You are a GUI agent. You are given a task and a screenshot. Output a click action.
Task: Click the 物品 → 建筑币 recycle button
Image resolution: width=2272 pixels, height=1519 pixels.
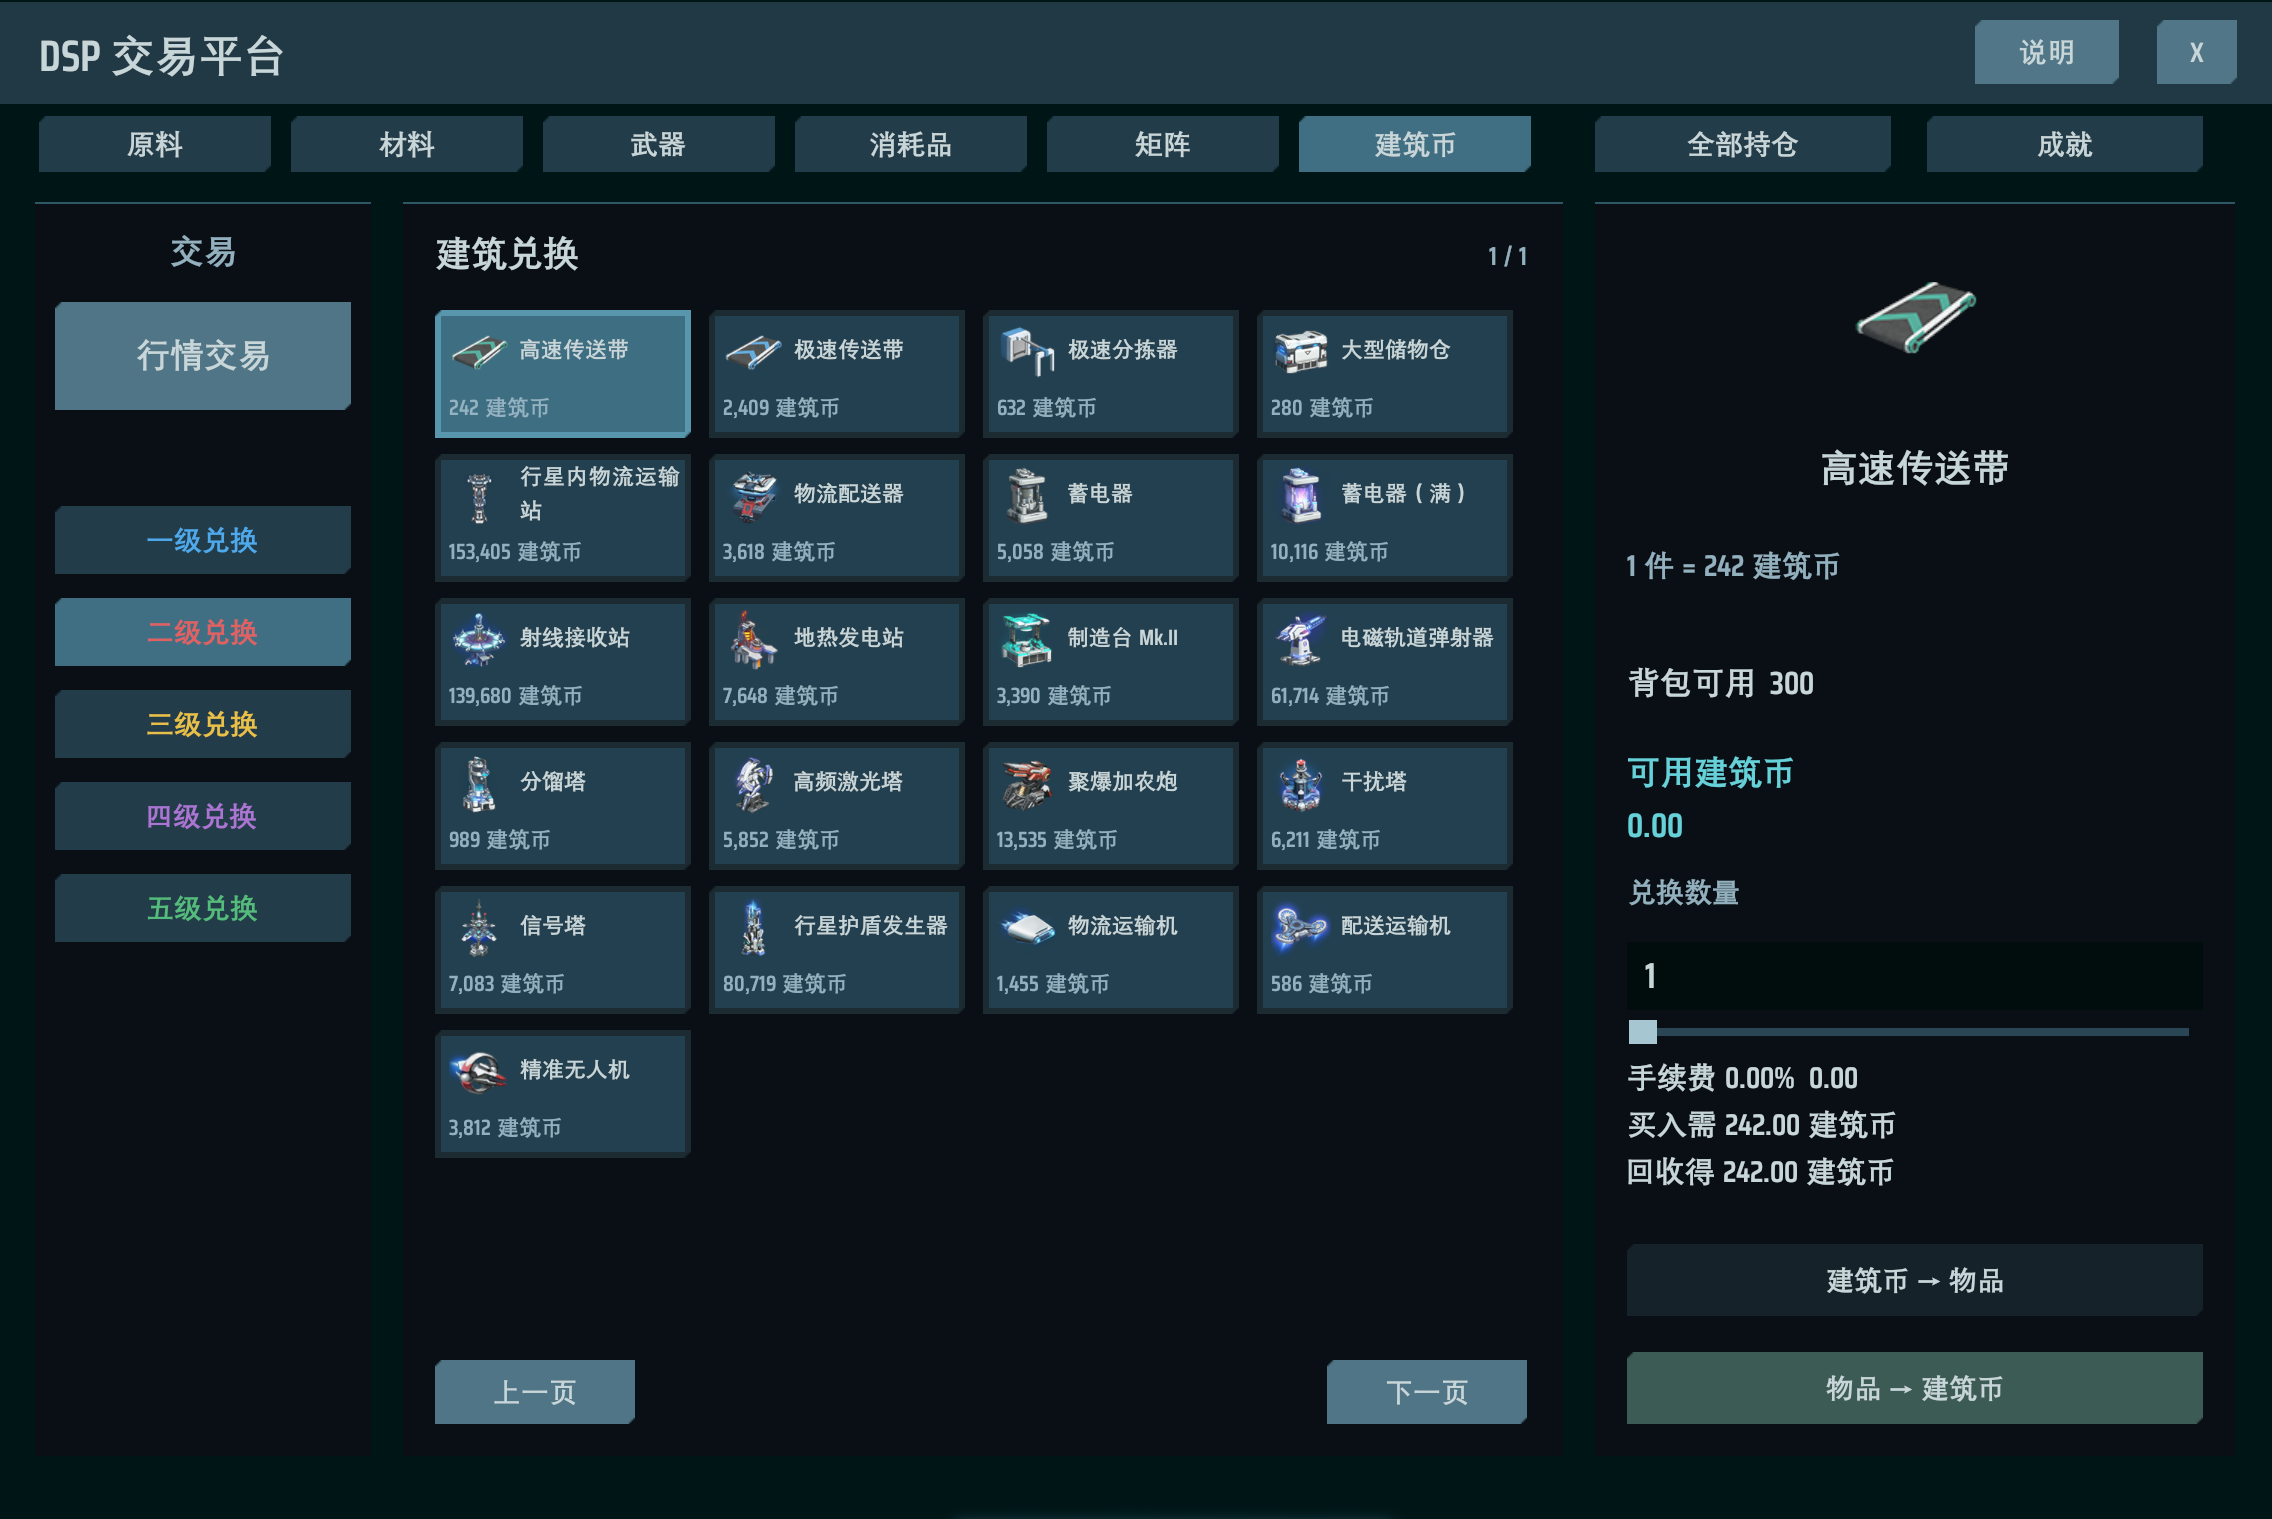click(x=1915, y=1388)
